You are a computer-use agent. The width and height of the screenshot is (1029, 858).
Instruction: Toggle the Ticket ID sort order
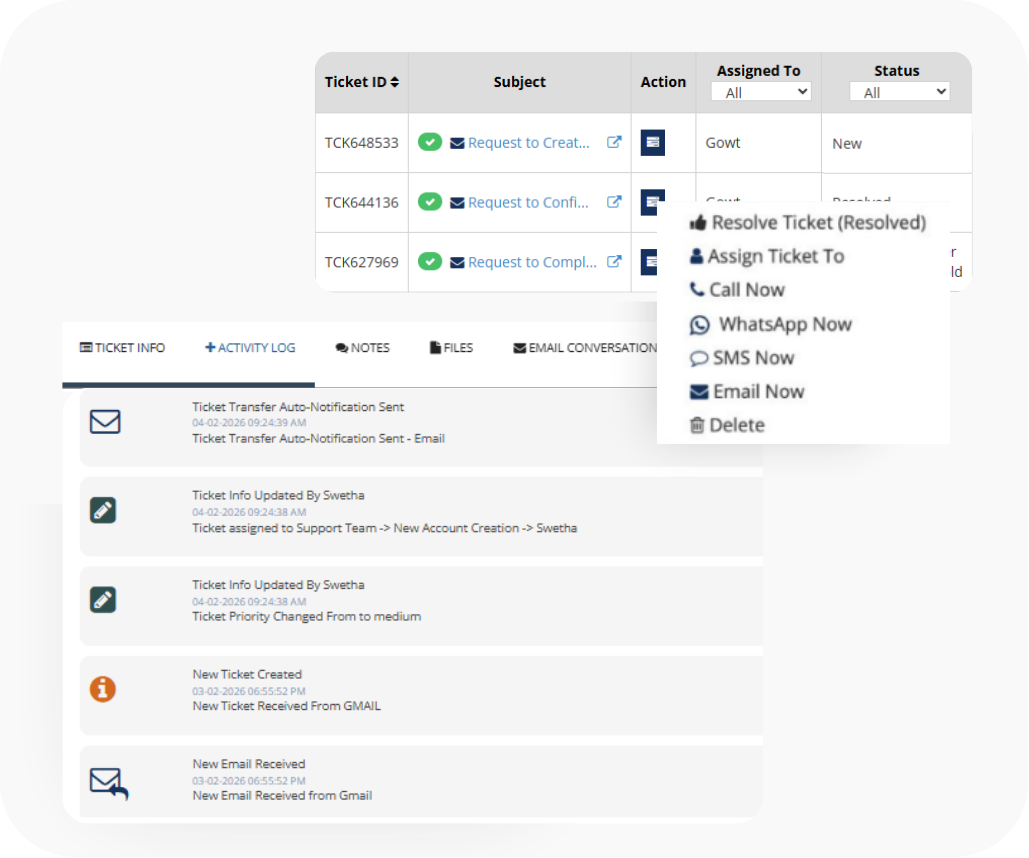point(393,81)
